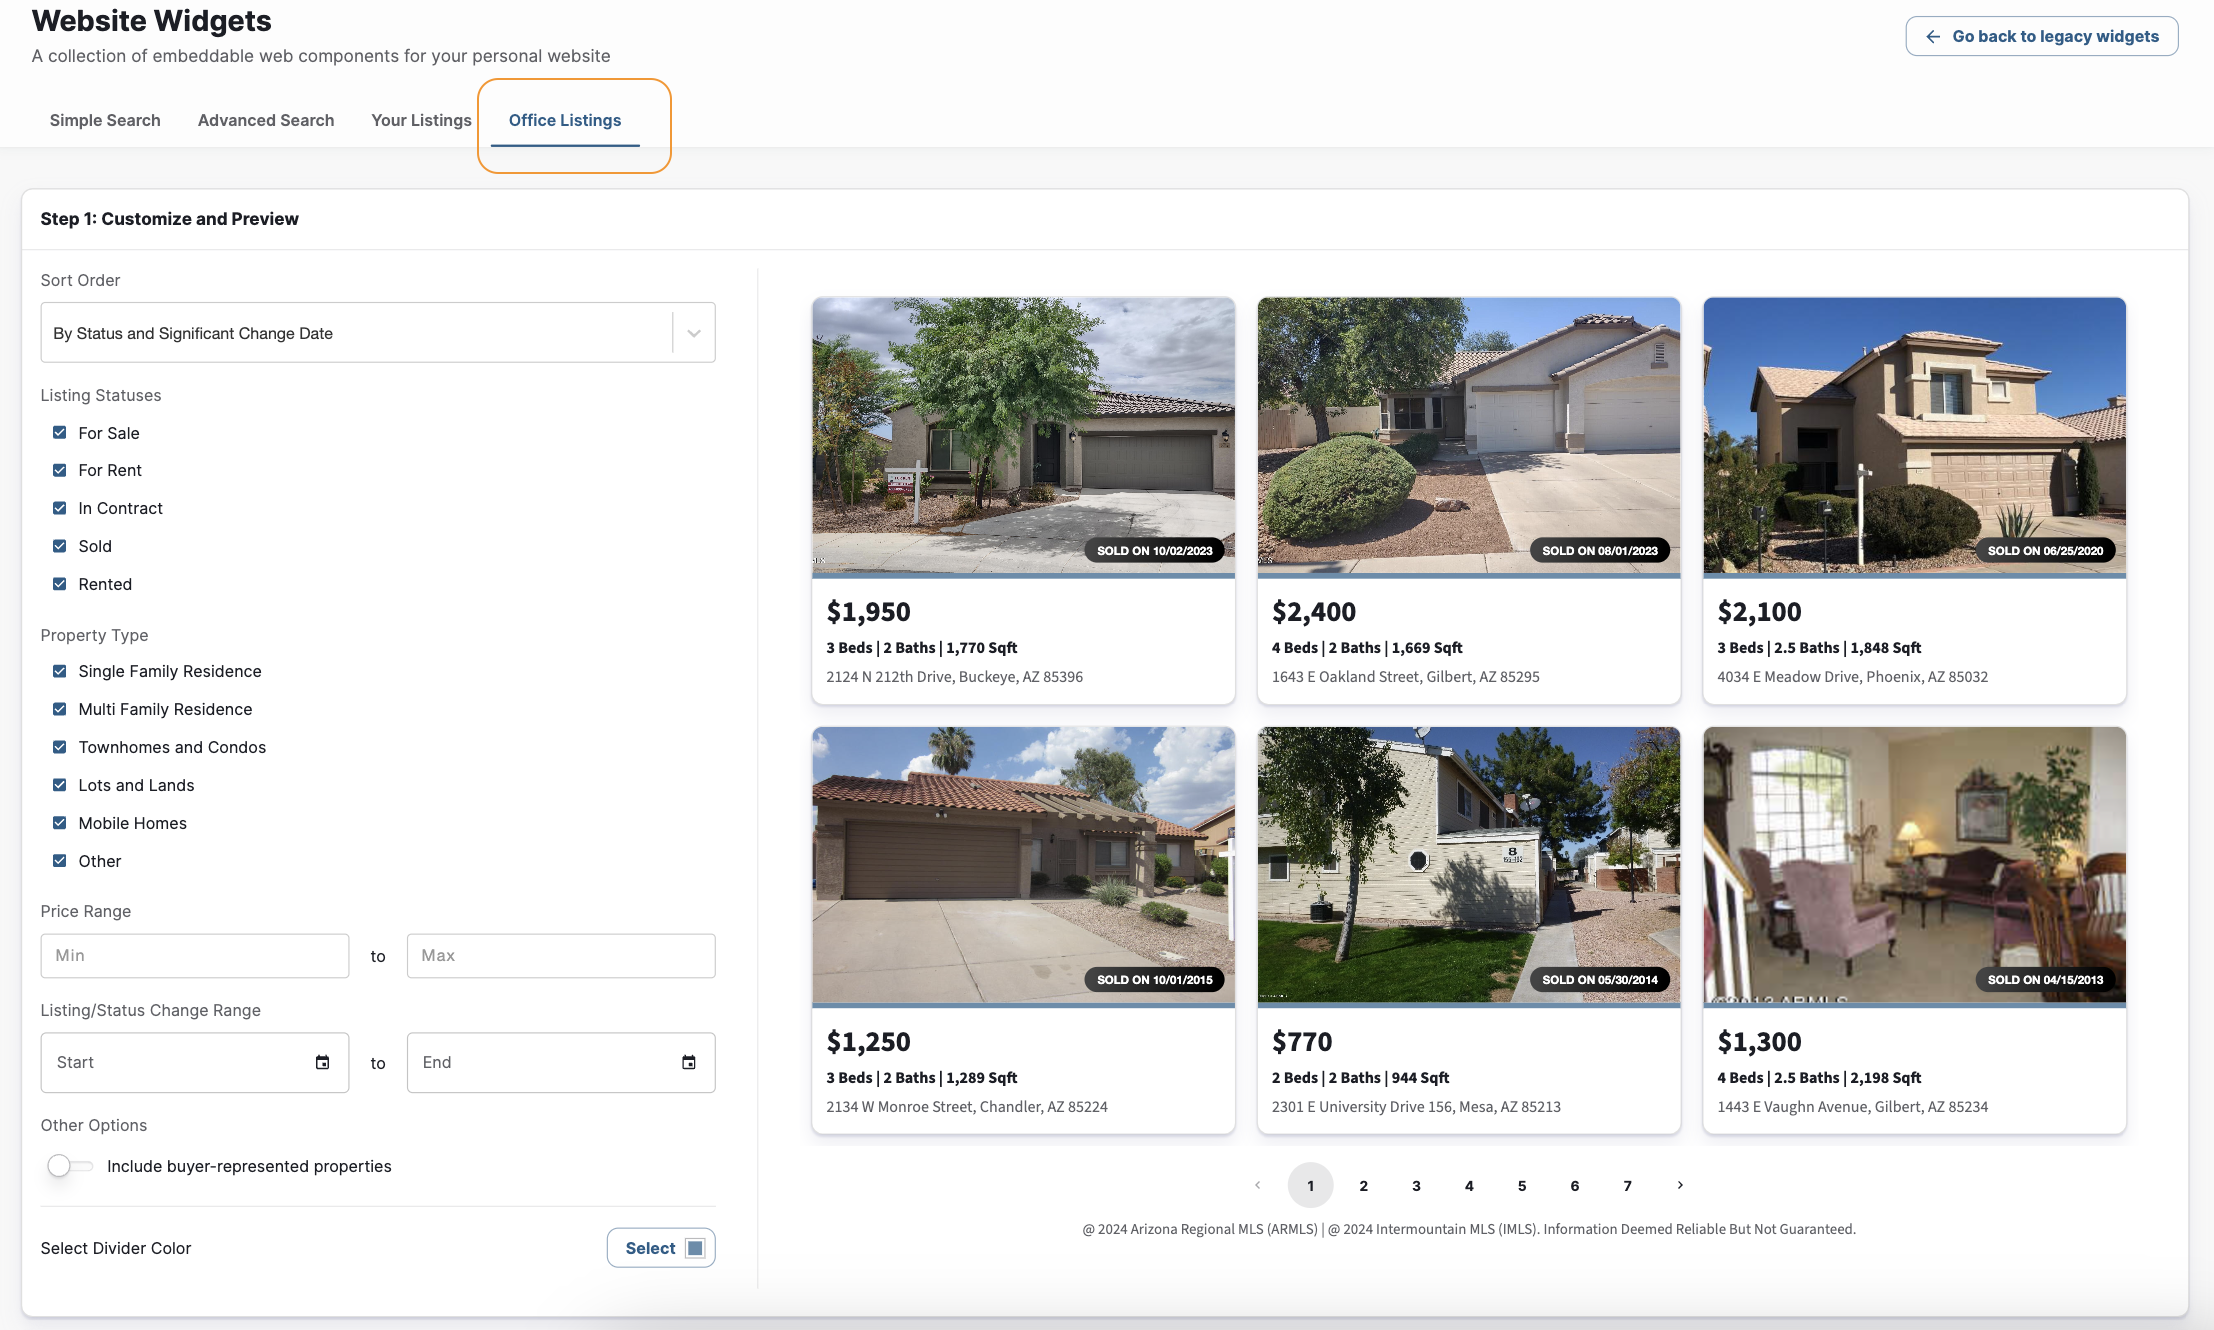
Task: Uncheck Single Family Residence
Action: pyautogui.click(x=59, y=671)
